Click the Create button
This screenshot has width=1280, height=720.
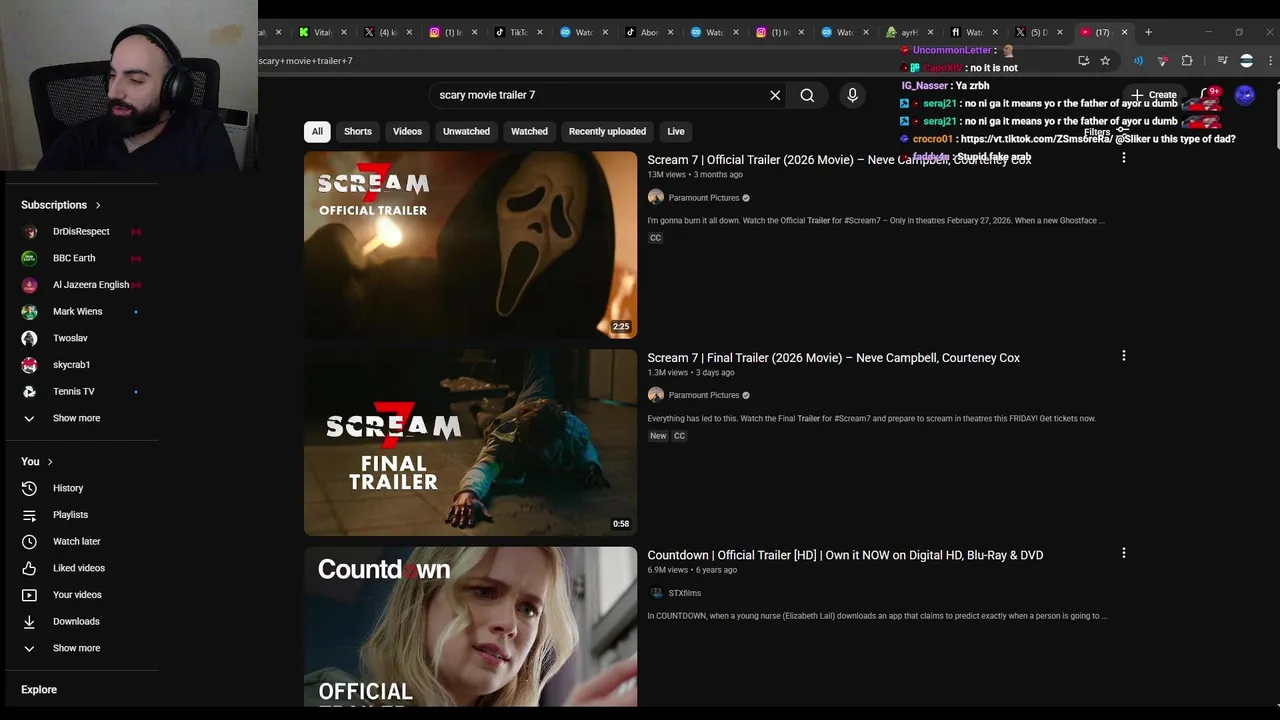(1154, 95)
